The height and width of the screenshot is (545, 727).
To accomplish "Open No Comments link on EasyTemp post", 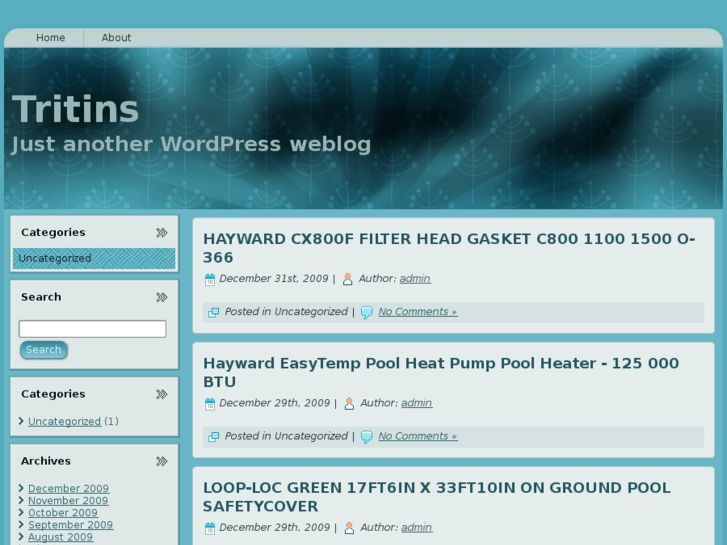I will pos(418,436).
